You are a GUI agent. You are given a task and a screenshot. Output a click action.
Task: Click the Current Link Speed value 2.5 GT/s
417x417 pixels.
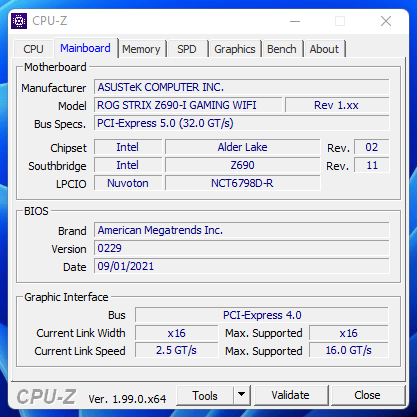point(177,350)
